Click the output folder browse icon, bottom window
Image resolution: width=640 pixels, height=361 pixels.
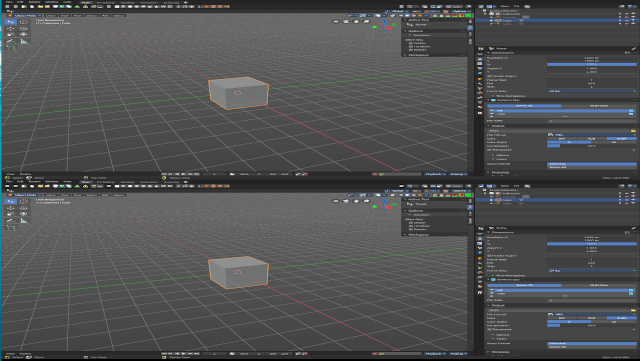(633, 311)
